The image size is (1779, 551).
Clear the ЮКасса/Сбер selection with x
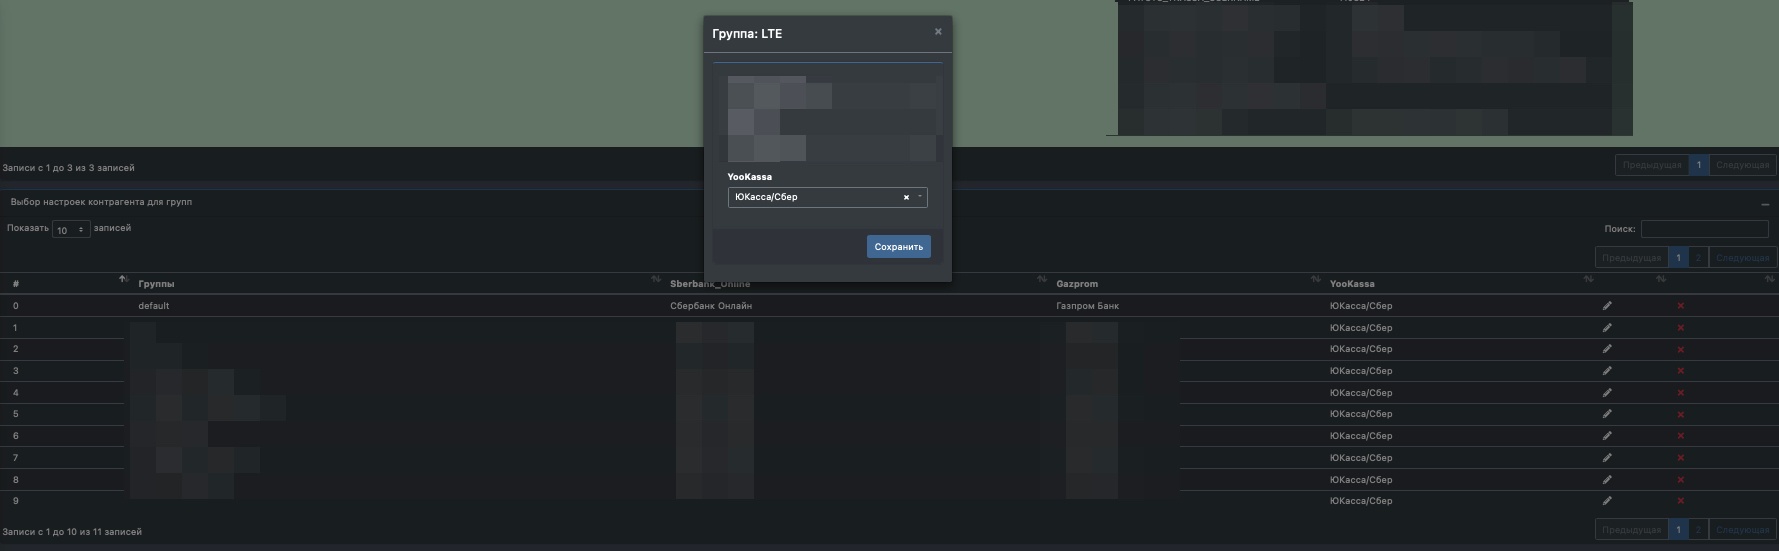[906, 197]
